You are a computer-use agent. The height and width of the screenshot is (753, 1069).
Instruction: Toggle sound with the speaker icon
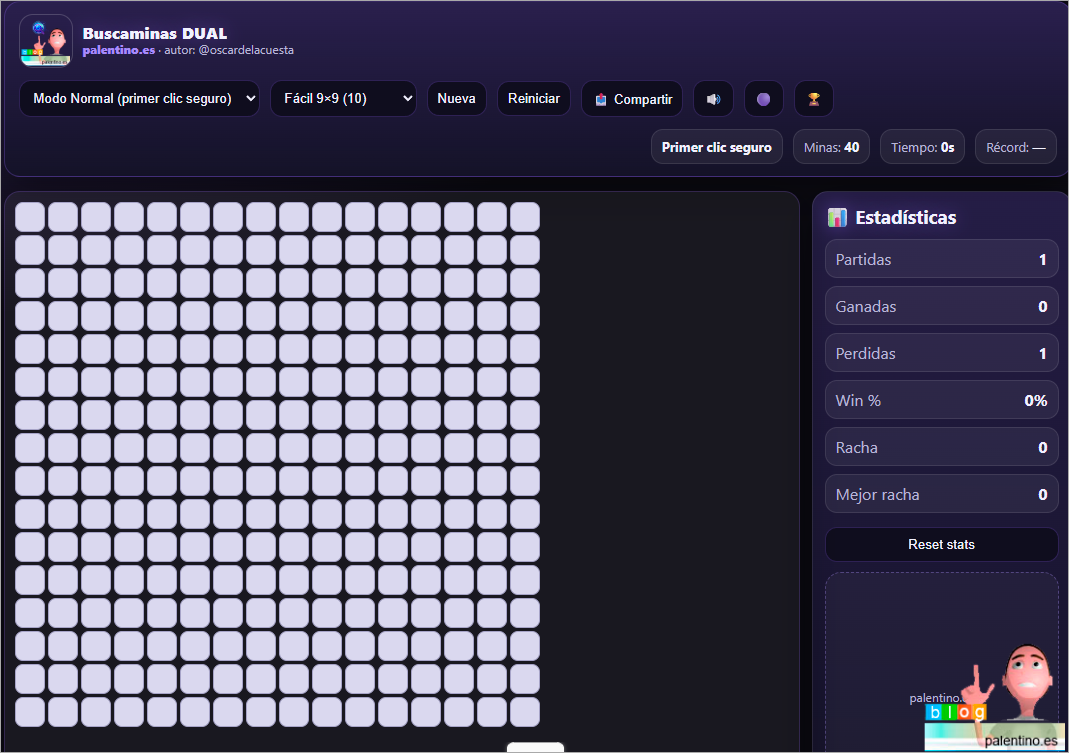tap(713, 99)
